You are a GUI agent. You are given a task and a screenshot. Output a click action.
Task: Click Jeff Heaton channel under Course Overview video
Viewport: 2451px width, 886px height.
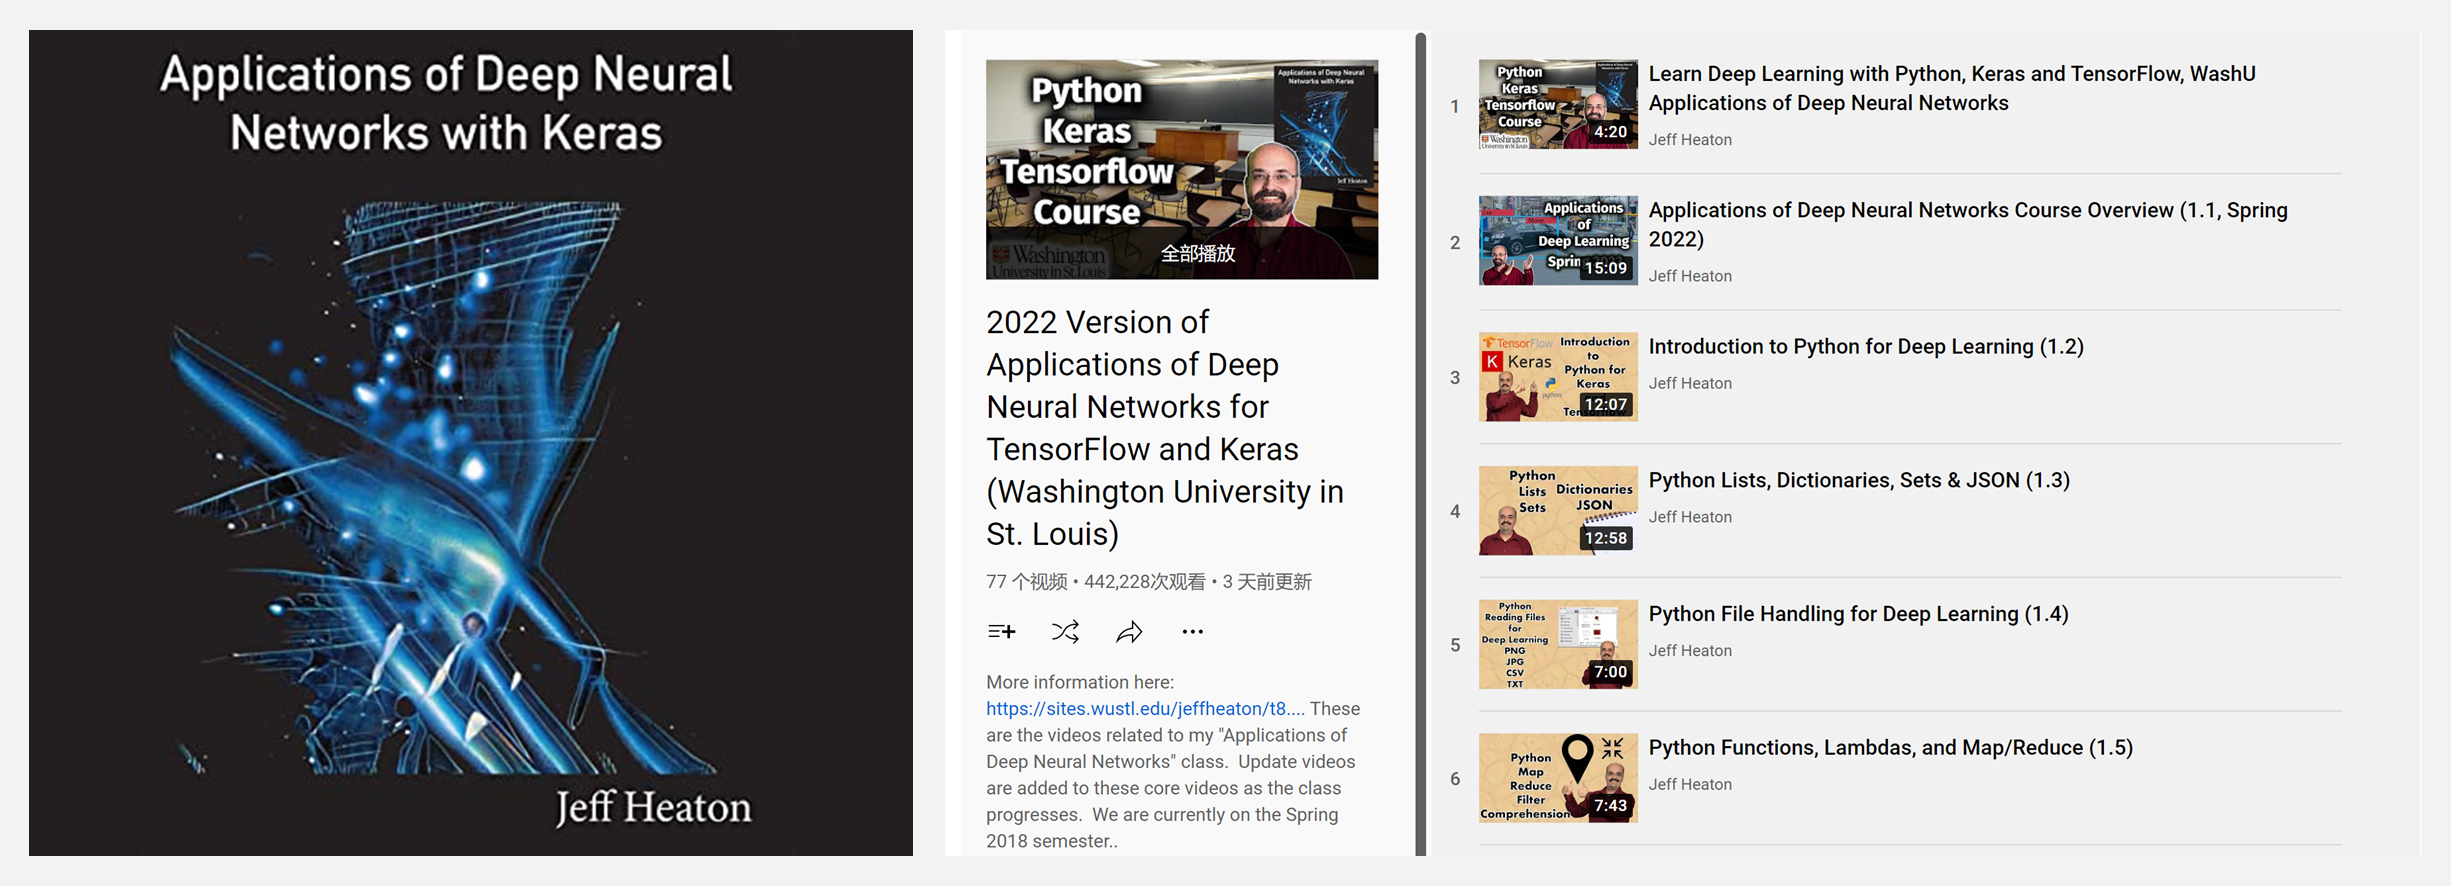1690,276
